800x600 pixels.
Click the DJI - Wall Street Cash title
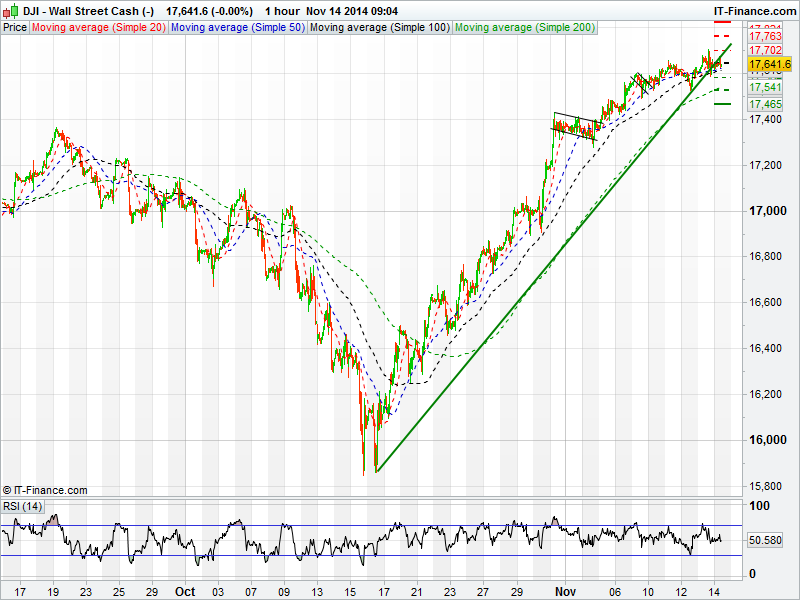point(88,11)
